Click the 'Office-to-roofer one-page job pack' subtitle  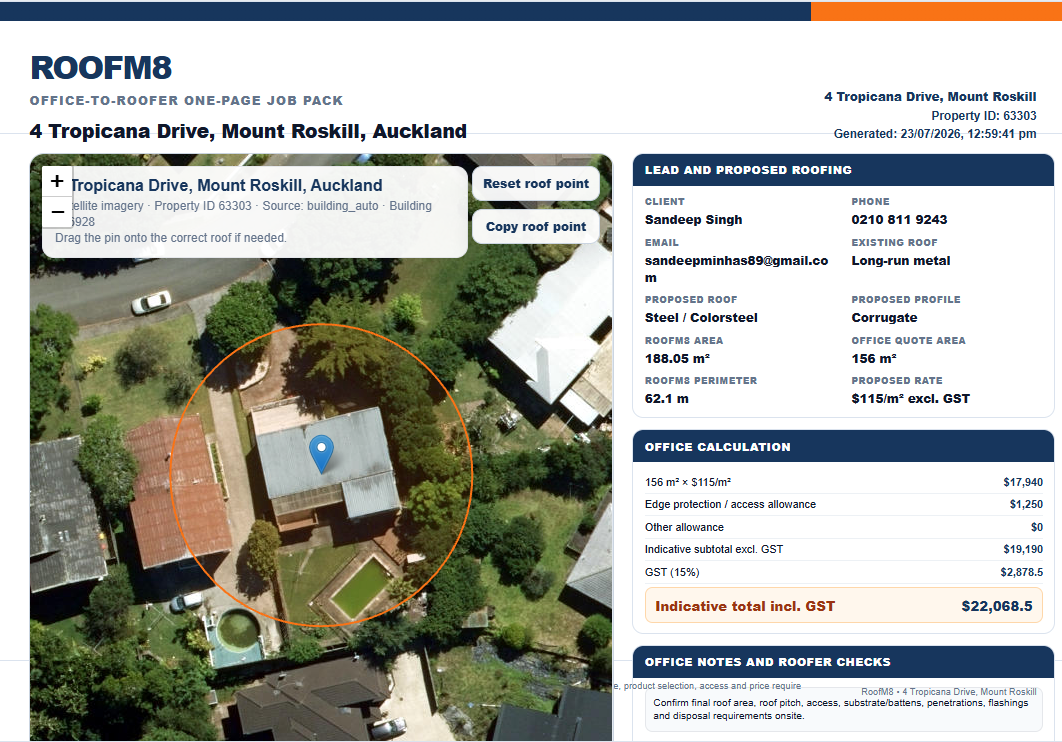(186, 100)
